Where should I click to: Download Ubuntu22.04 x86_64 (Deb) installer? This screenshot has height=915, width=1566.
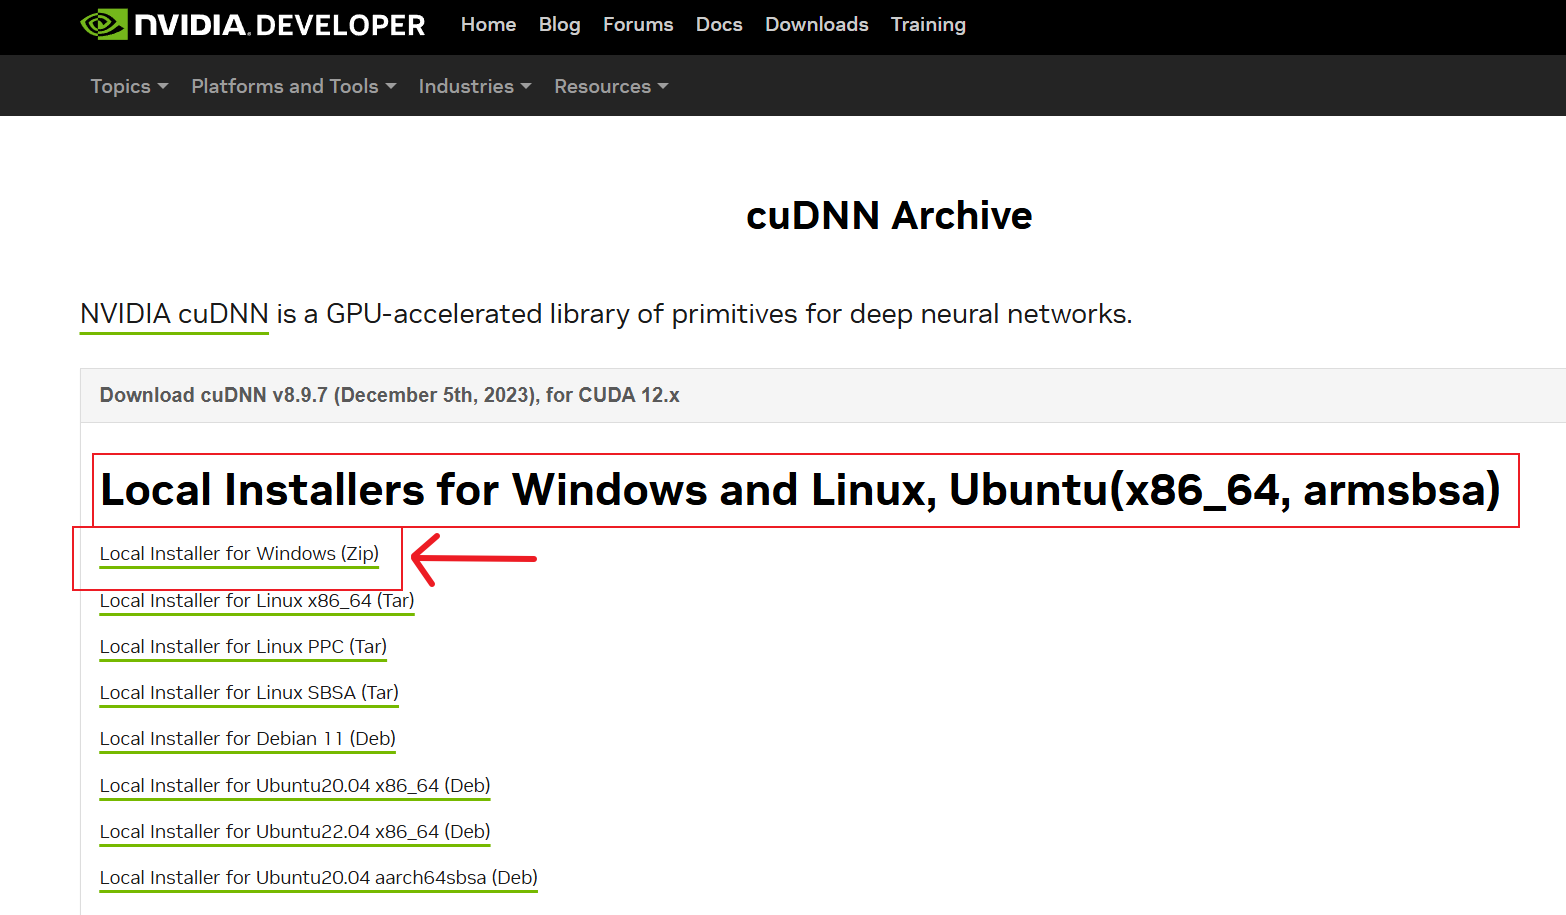click(x=295, y=832)
